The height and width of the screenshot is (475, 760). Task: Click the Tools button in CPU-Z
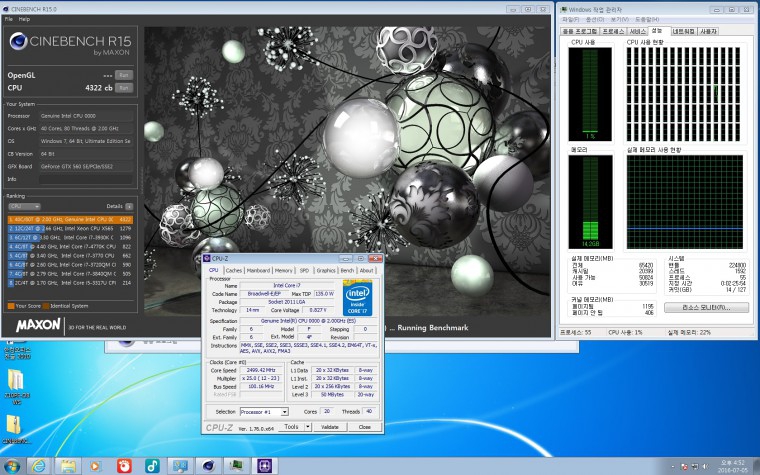click(x=291, y=427)
